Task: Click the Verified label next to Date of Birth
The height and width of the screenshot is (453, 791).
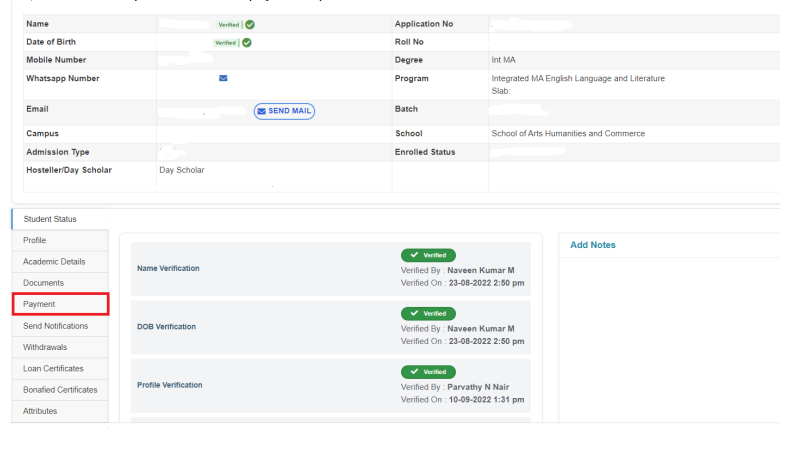Action: [x=226, y=43]
